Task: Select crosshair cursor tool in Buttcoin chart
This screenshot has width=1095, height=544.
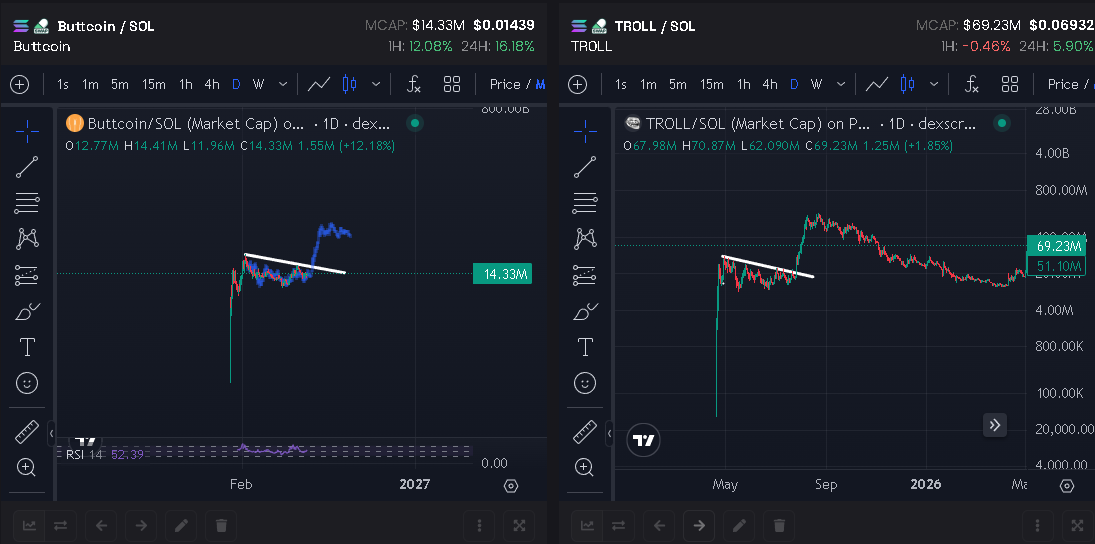Action: click(x=27, y=130)
